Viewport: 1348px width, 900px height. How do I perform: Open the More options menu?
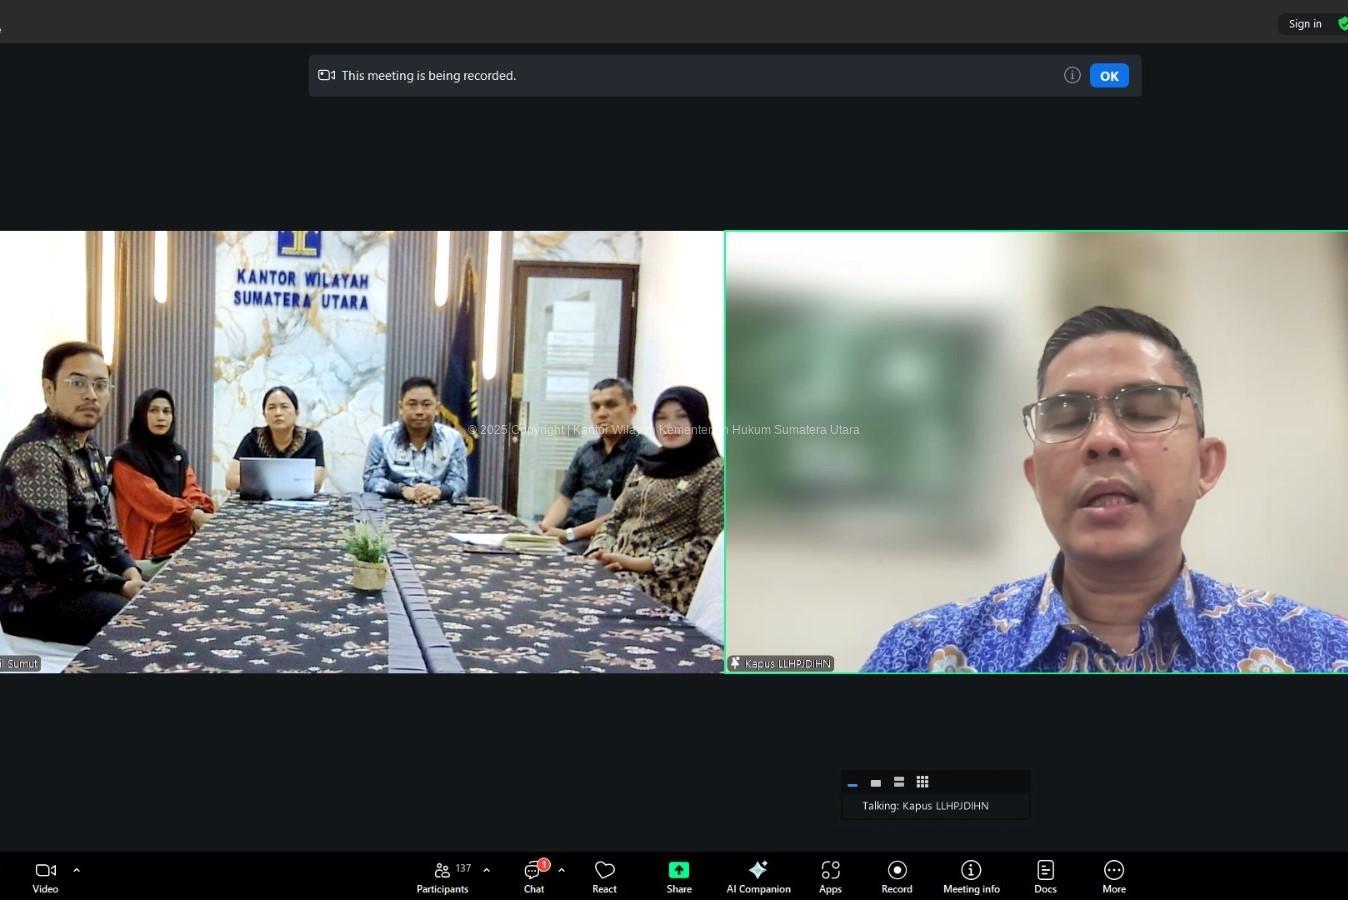(1114, 876)
